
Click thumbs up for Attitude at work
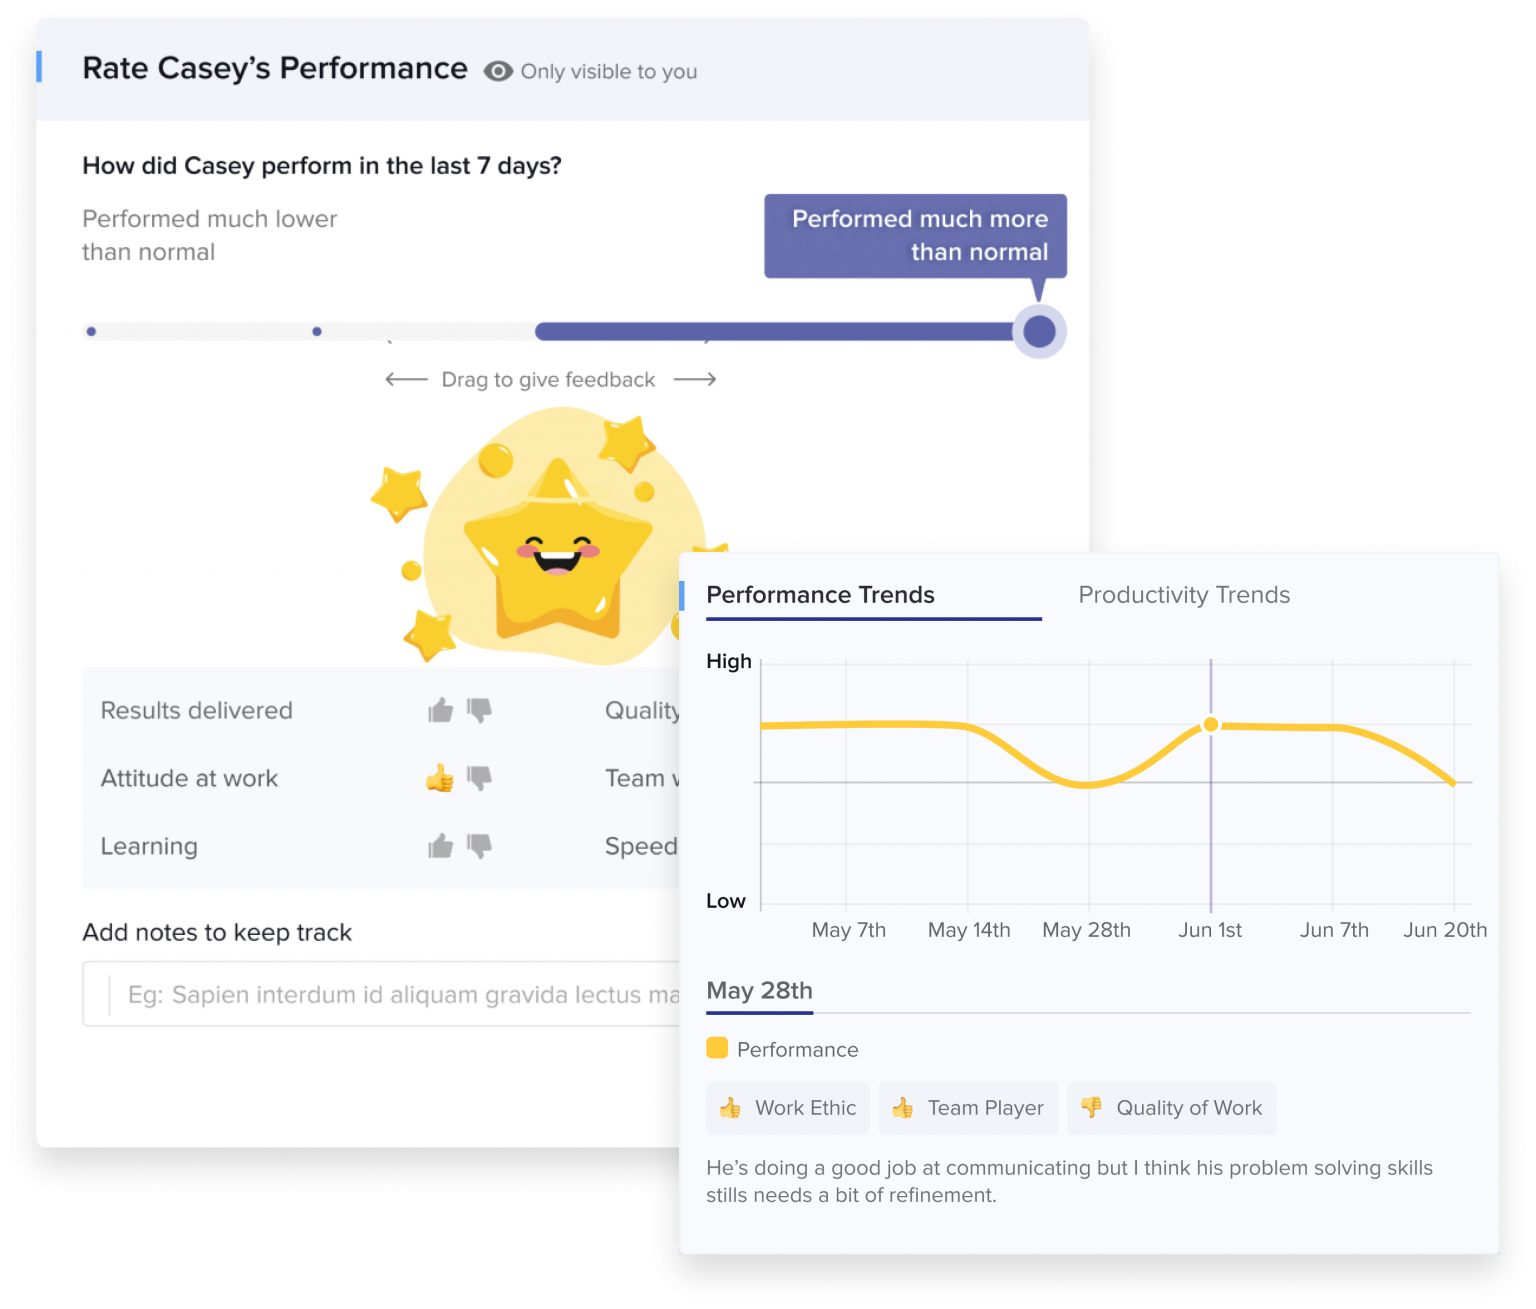pos(440,778)
